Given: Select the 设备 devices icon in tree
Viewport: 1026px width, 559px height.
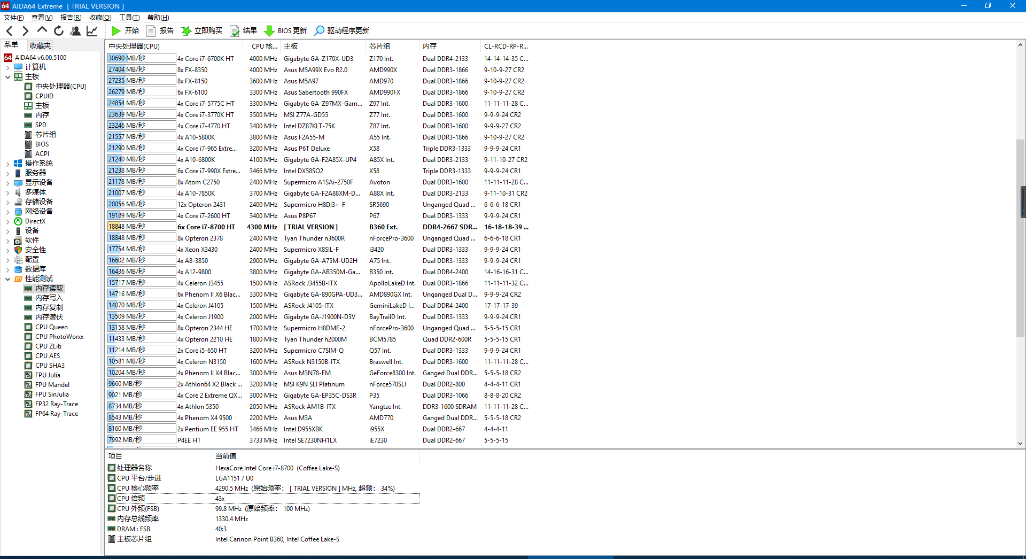Looking at the screenshot, I should click(18, 230).
